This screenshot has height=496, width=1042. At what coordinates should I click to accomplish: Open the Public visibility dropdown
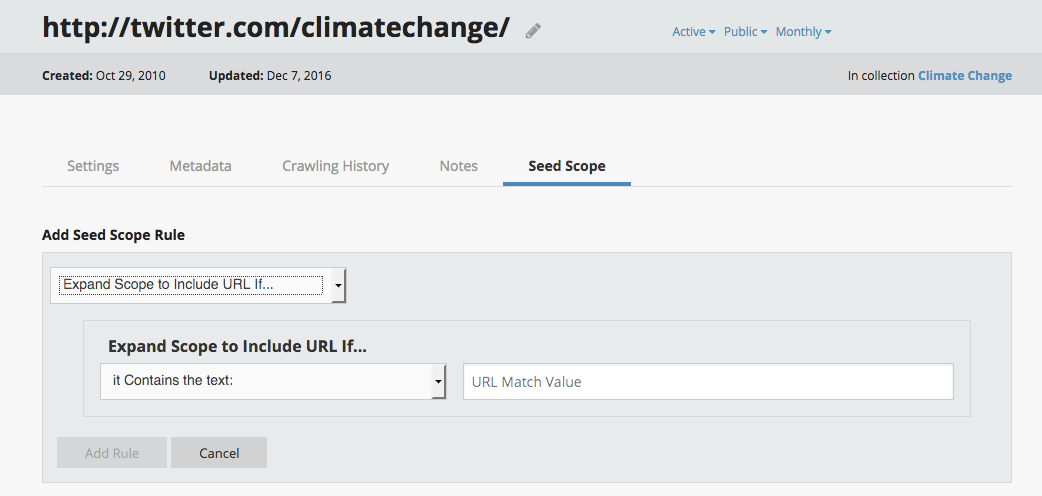point(745,32)
